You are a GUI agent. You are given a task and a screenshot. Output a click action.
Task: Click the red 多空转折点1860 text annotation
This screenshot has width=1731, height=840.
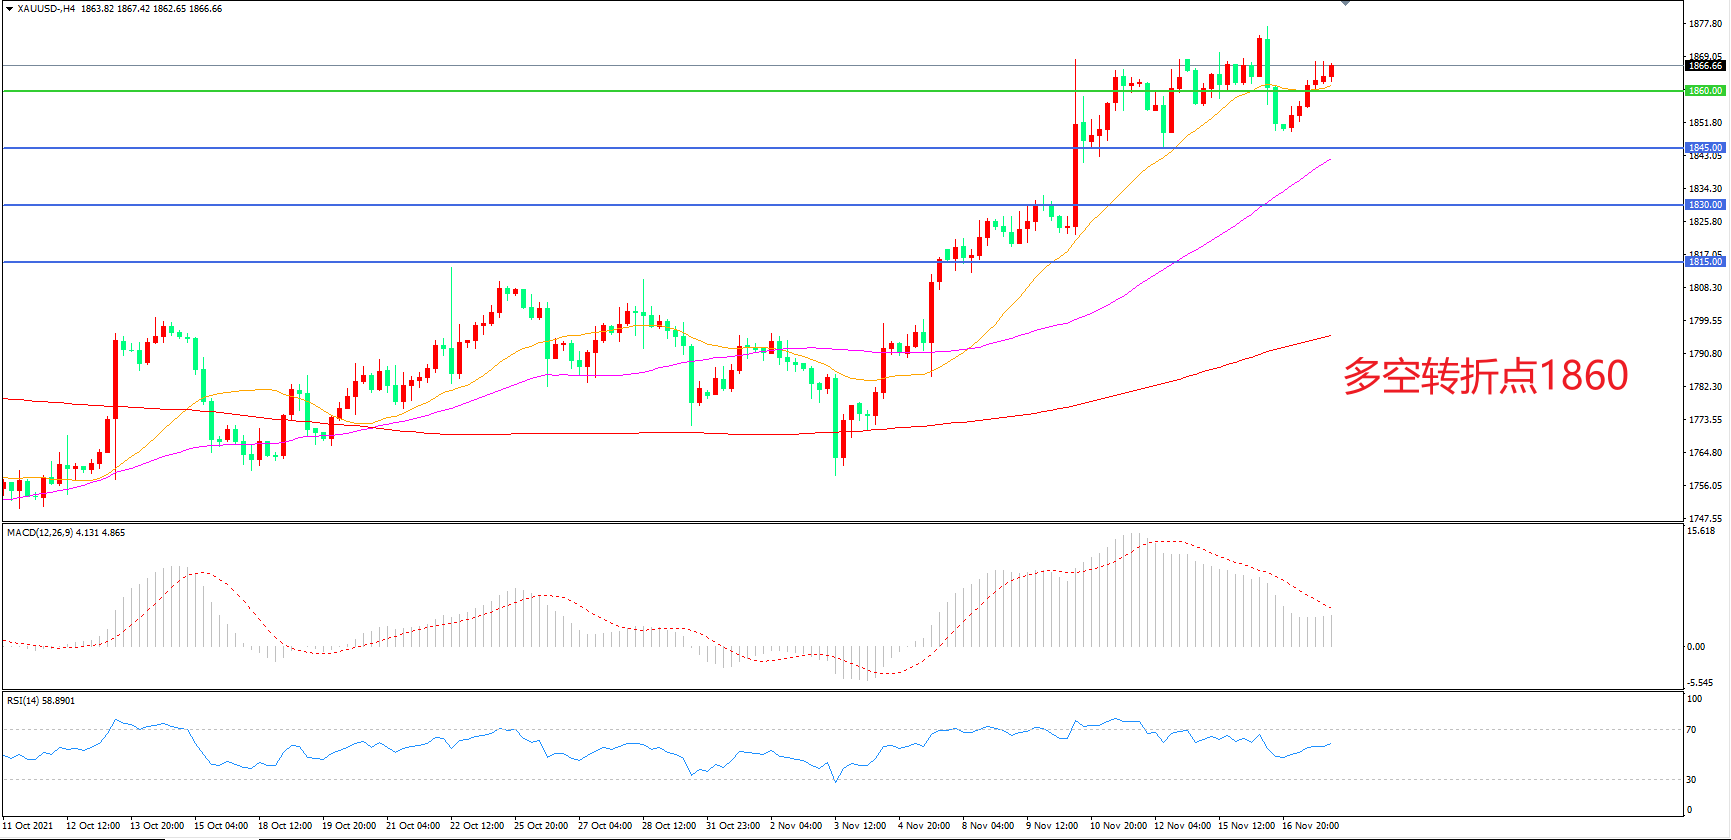[1485, 376]
